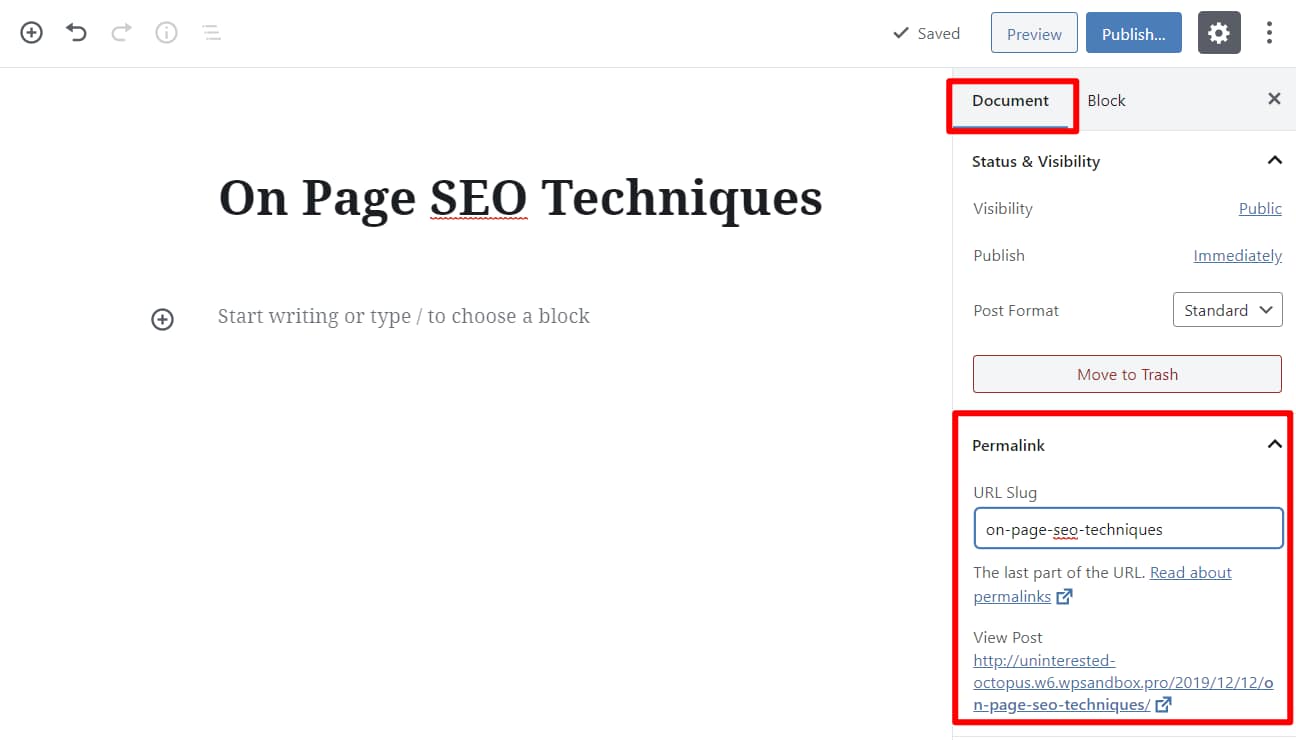
Task: Click the URL Slug input field
Action: coord(1127,528)
